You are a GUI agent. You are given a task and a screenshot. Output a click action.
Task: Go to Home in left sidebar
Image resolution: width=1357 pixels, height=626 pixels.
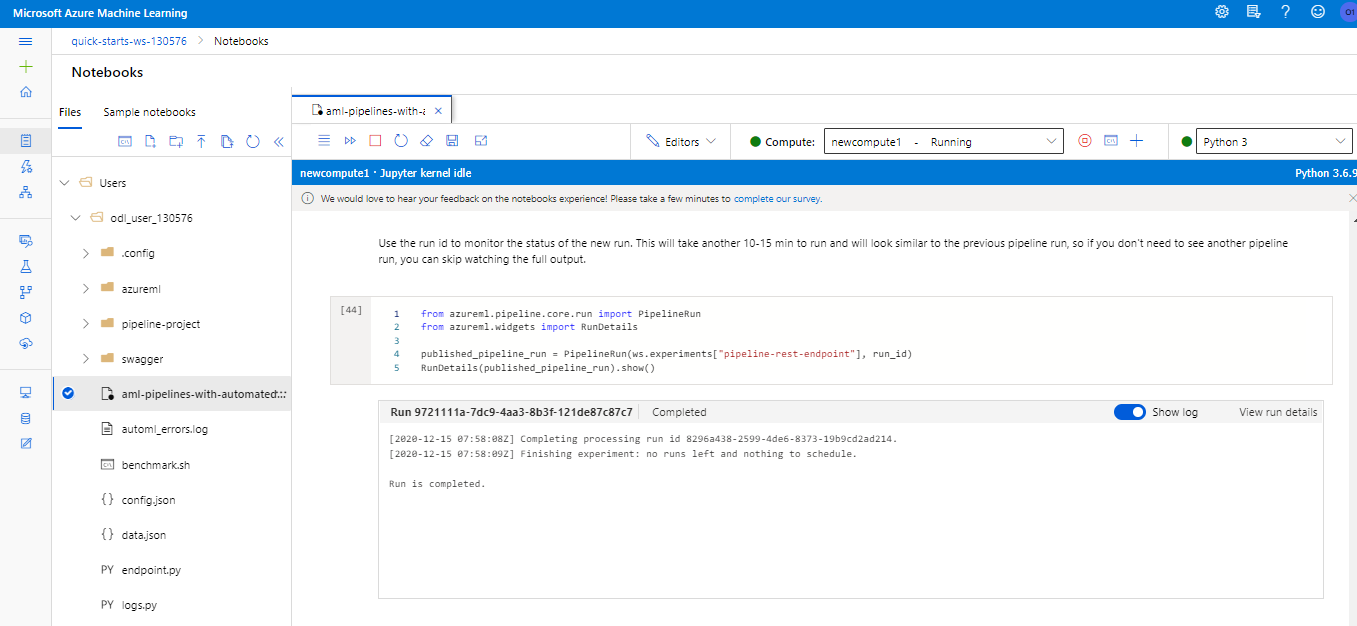(26, 92)
